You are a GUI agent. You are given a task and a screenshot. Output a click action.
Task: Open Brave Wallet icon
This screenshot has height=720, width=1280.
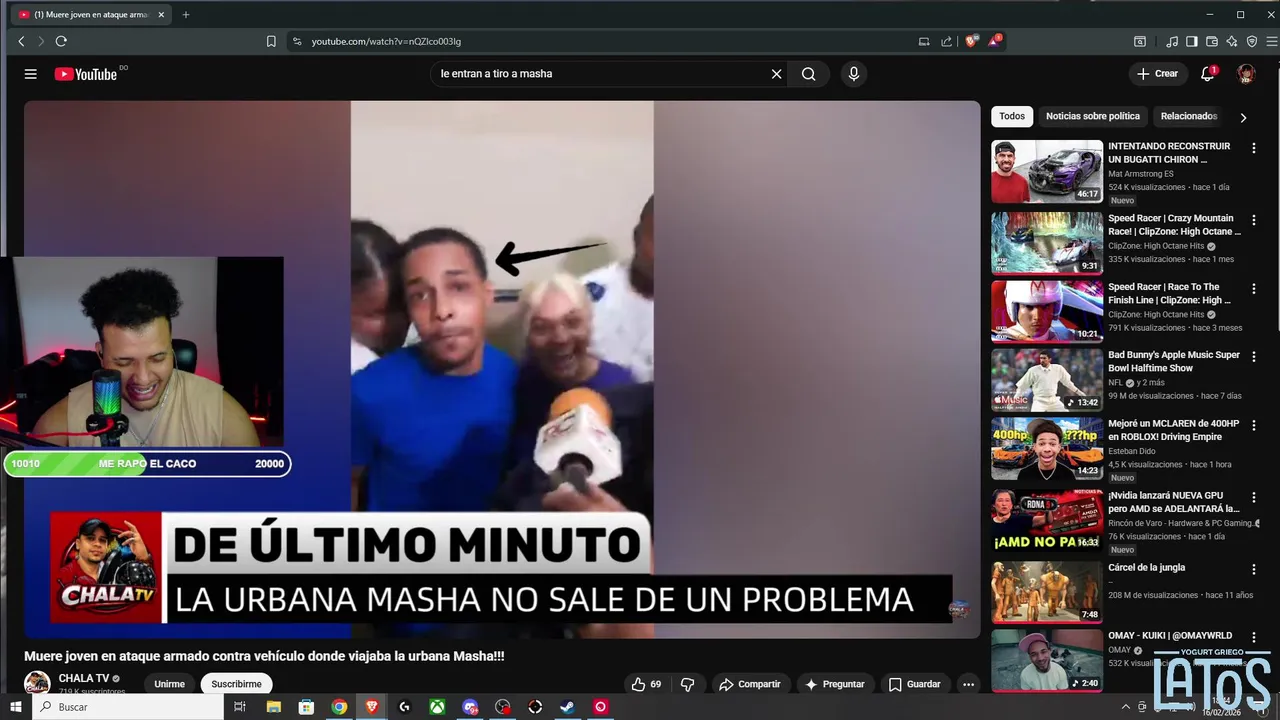coord(1212,41)
